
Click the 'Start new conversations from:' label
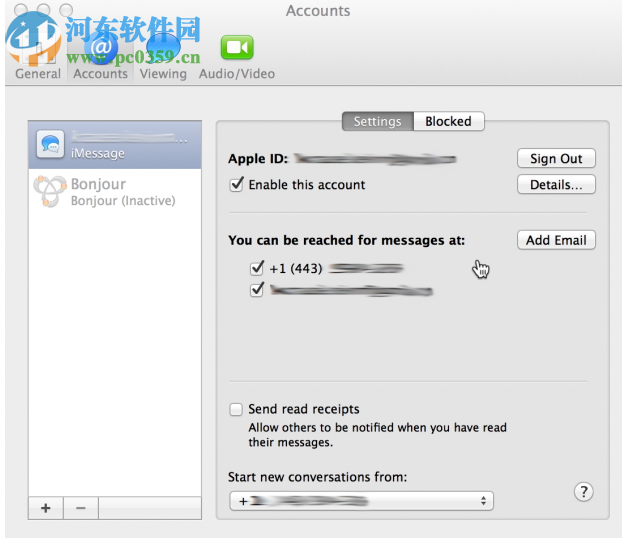317,477
